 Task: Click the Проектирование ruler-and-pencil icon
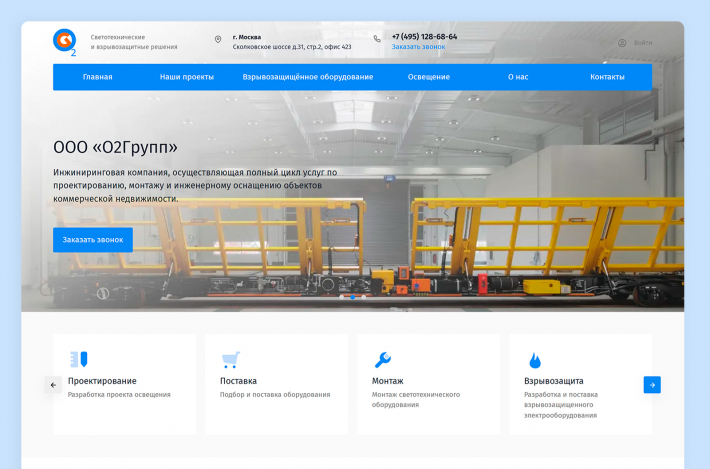pos(79,359)
